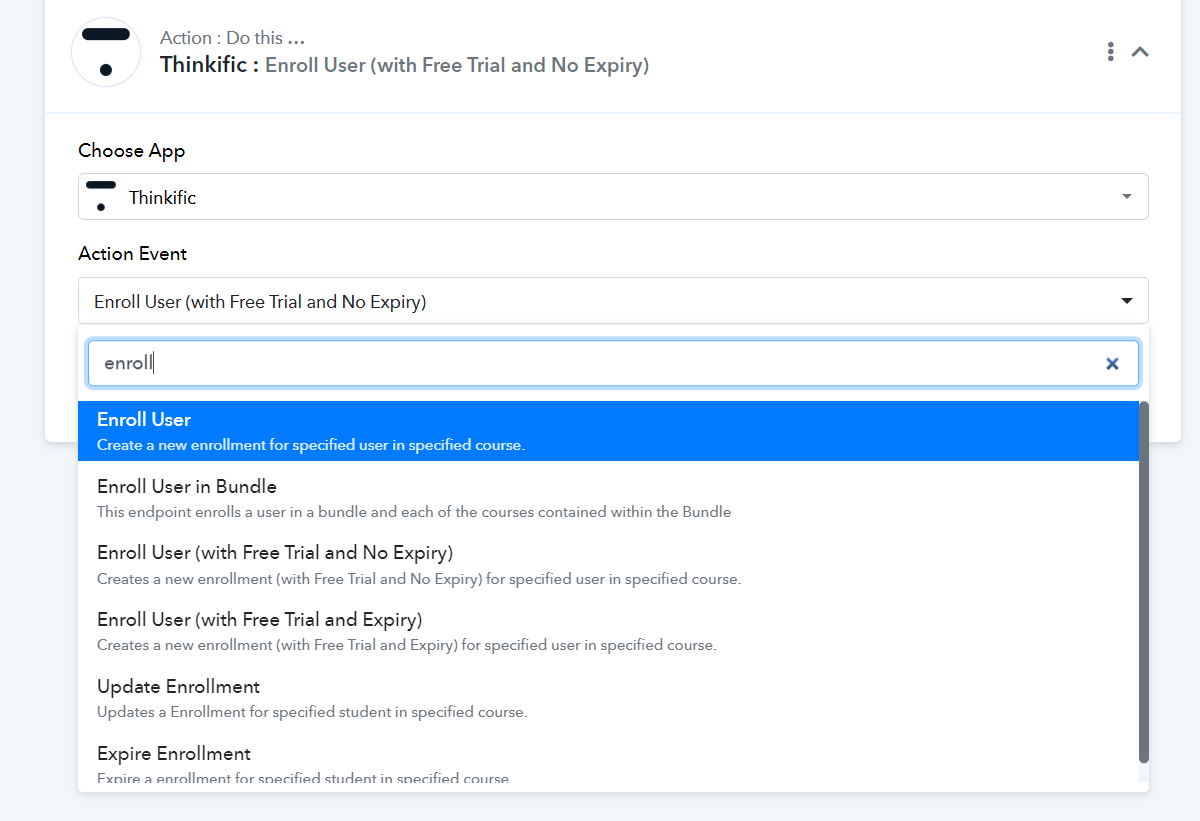Collapse the Thinkific action step with the chevron
Viewport: 1200px width, 821px height.
coord(1140,52)
